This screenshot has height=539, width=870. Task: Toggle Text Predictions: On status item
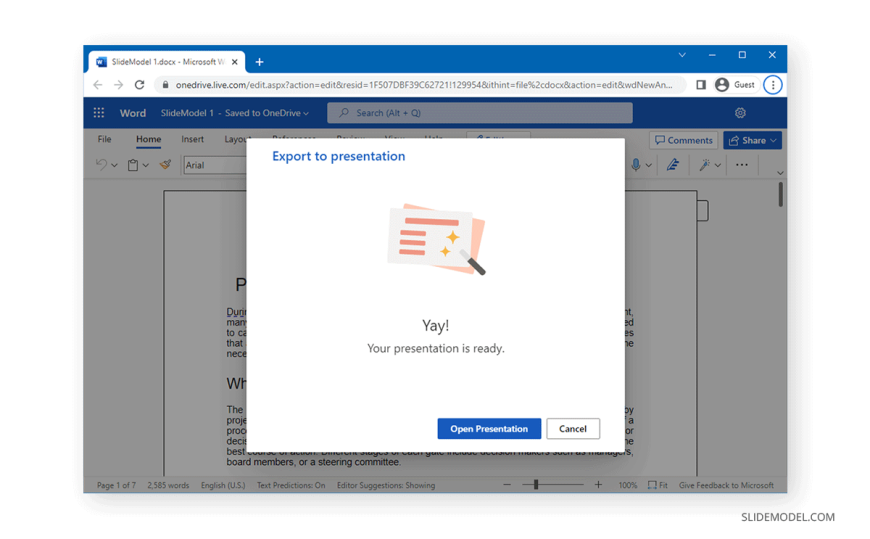(291, 485)
